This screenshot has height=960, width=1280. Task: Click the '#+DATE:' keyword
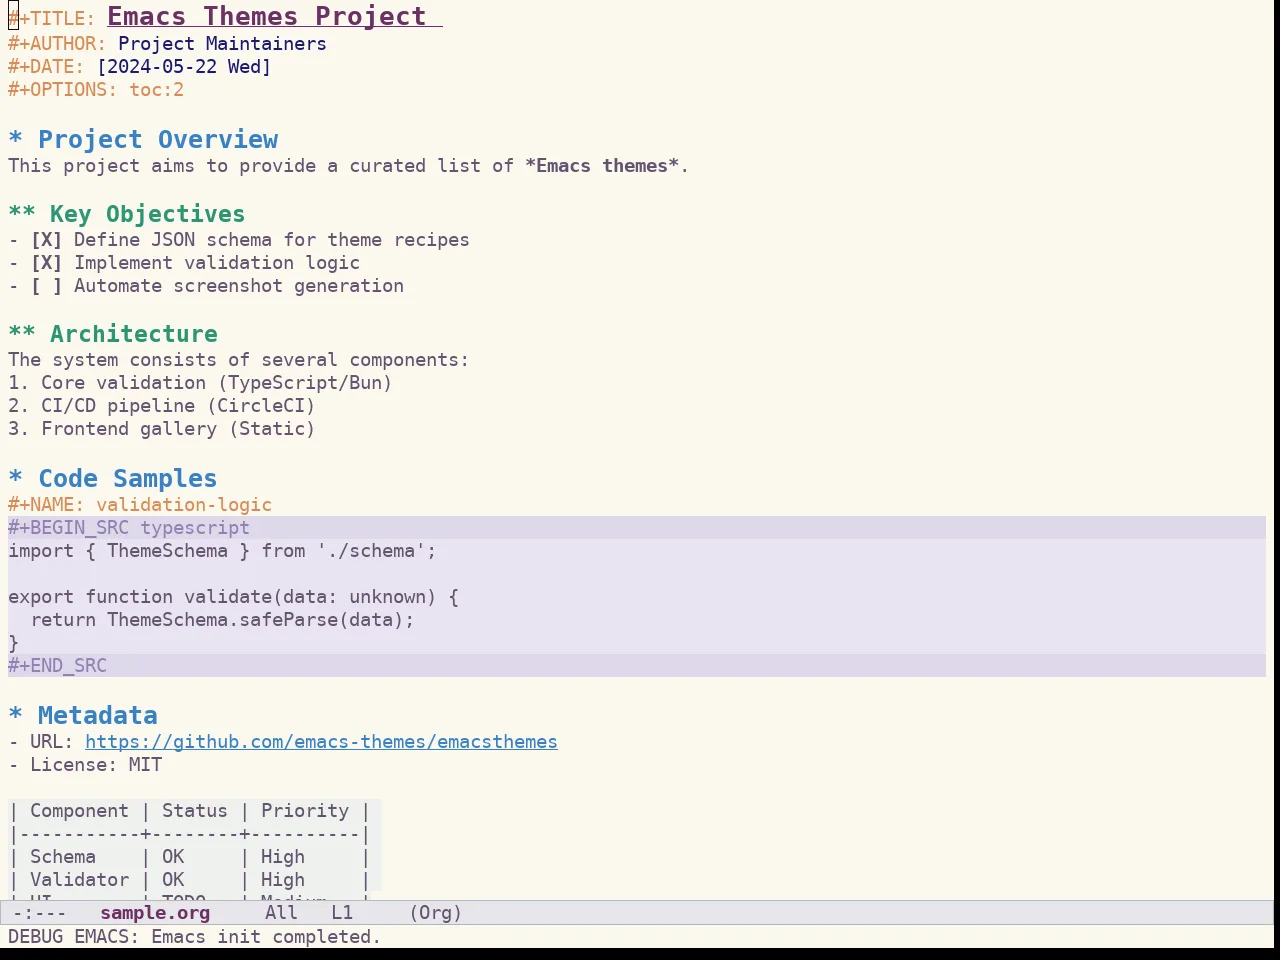click(46, 67)
